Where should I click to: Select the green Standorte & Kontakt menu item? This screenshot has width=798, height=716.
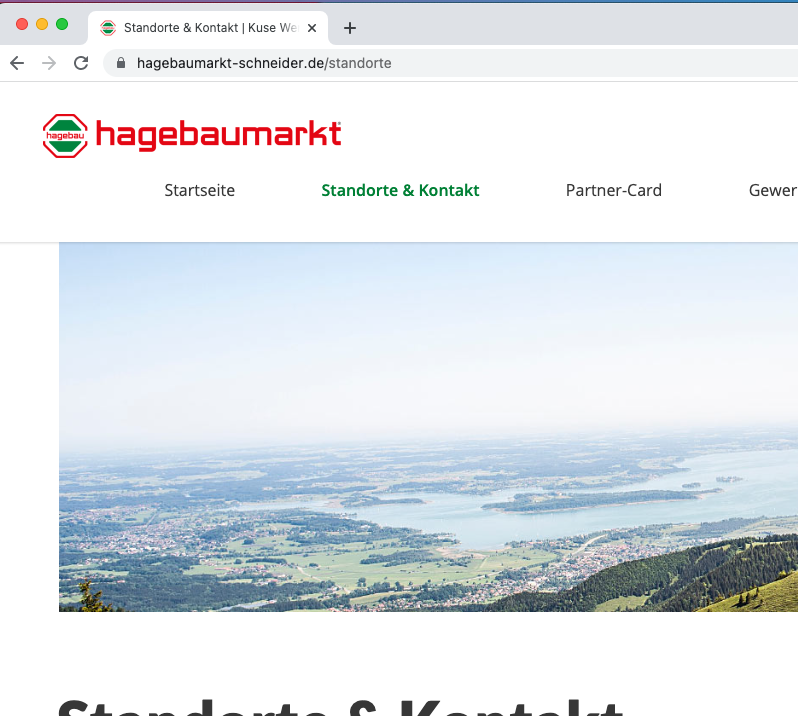pyautogui.click(x=400, y=190)
